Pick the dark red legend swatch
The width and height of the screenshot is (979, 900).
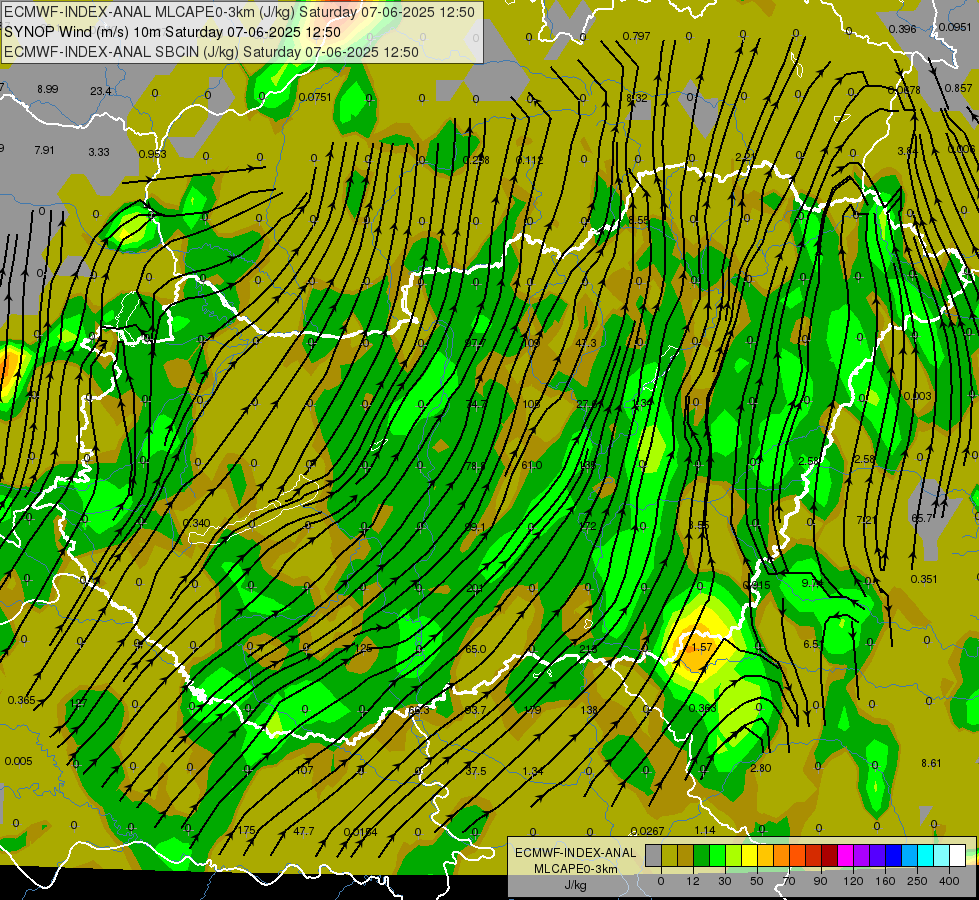pos(829,855)
